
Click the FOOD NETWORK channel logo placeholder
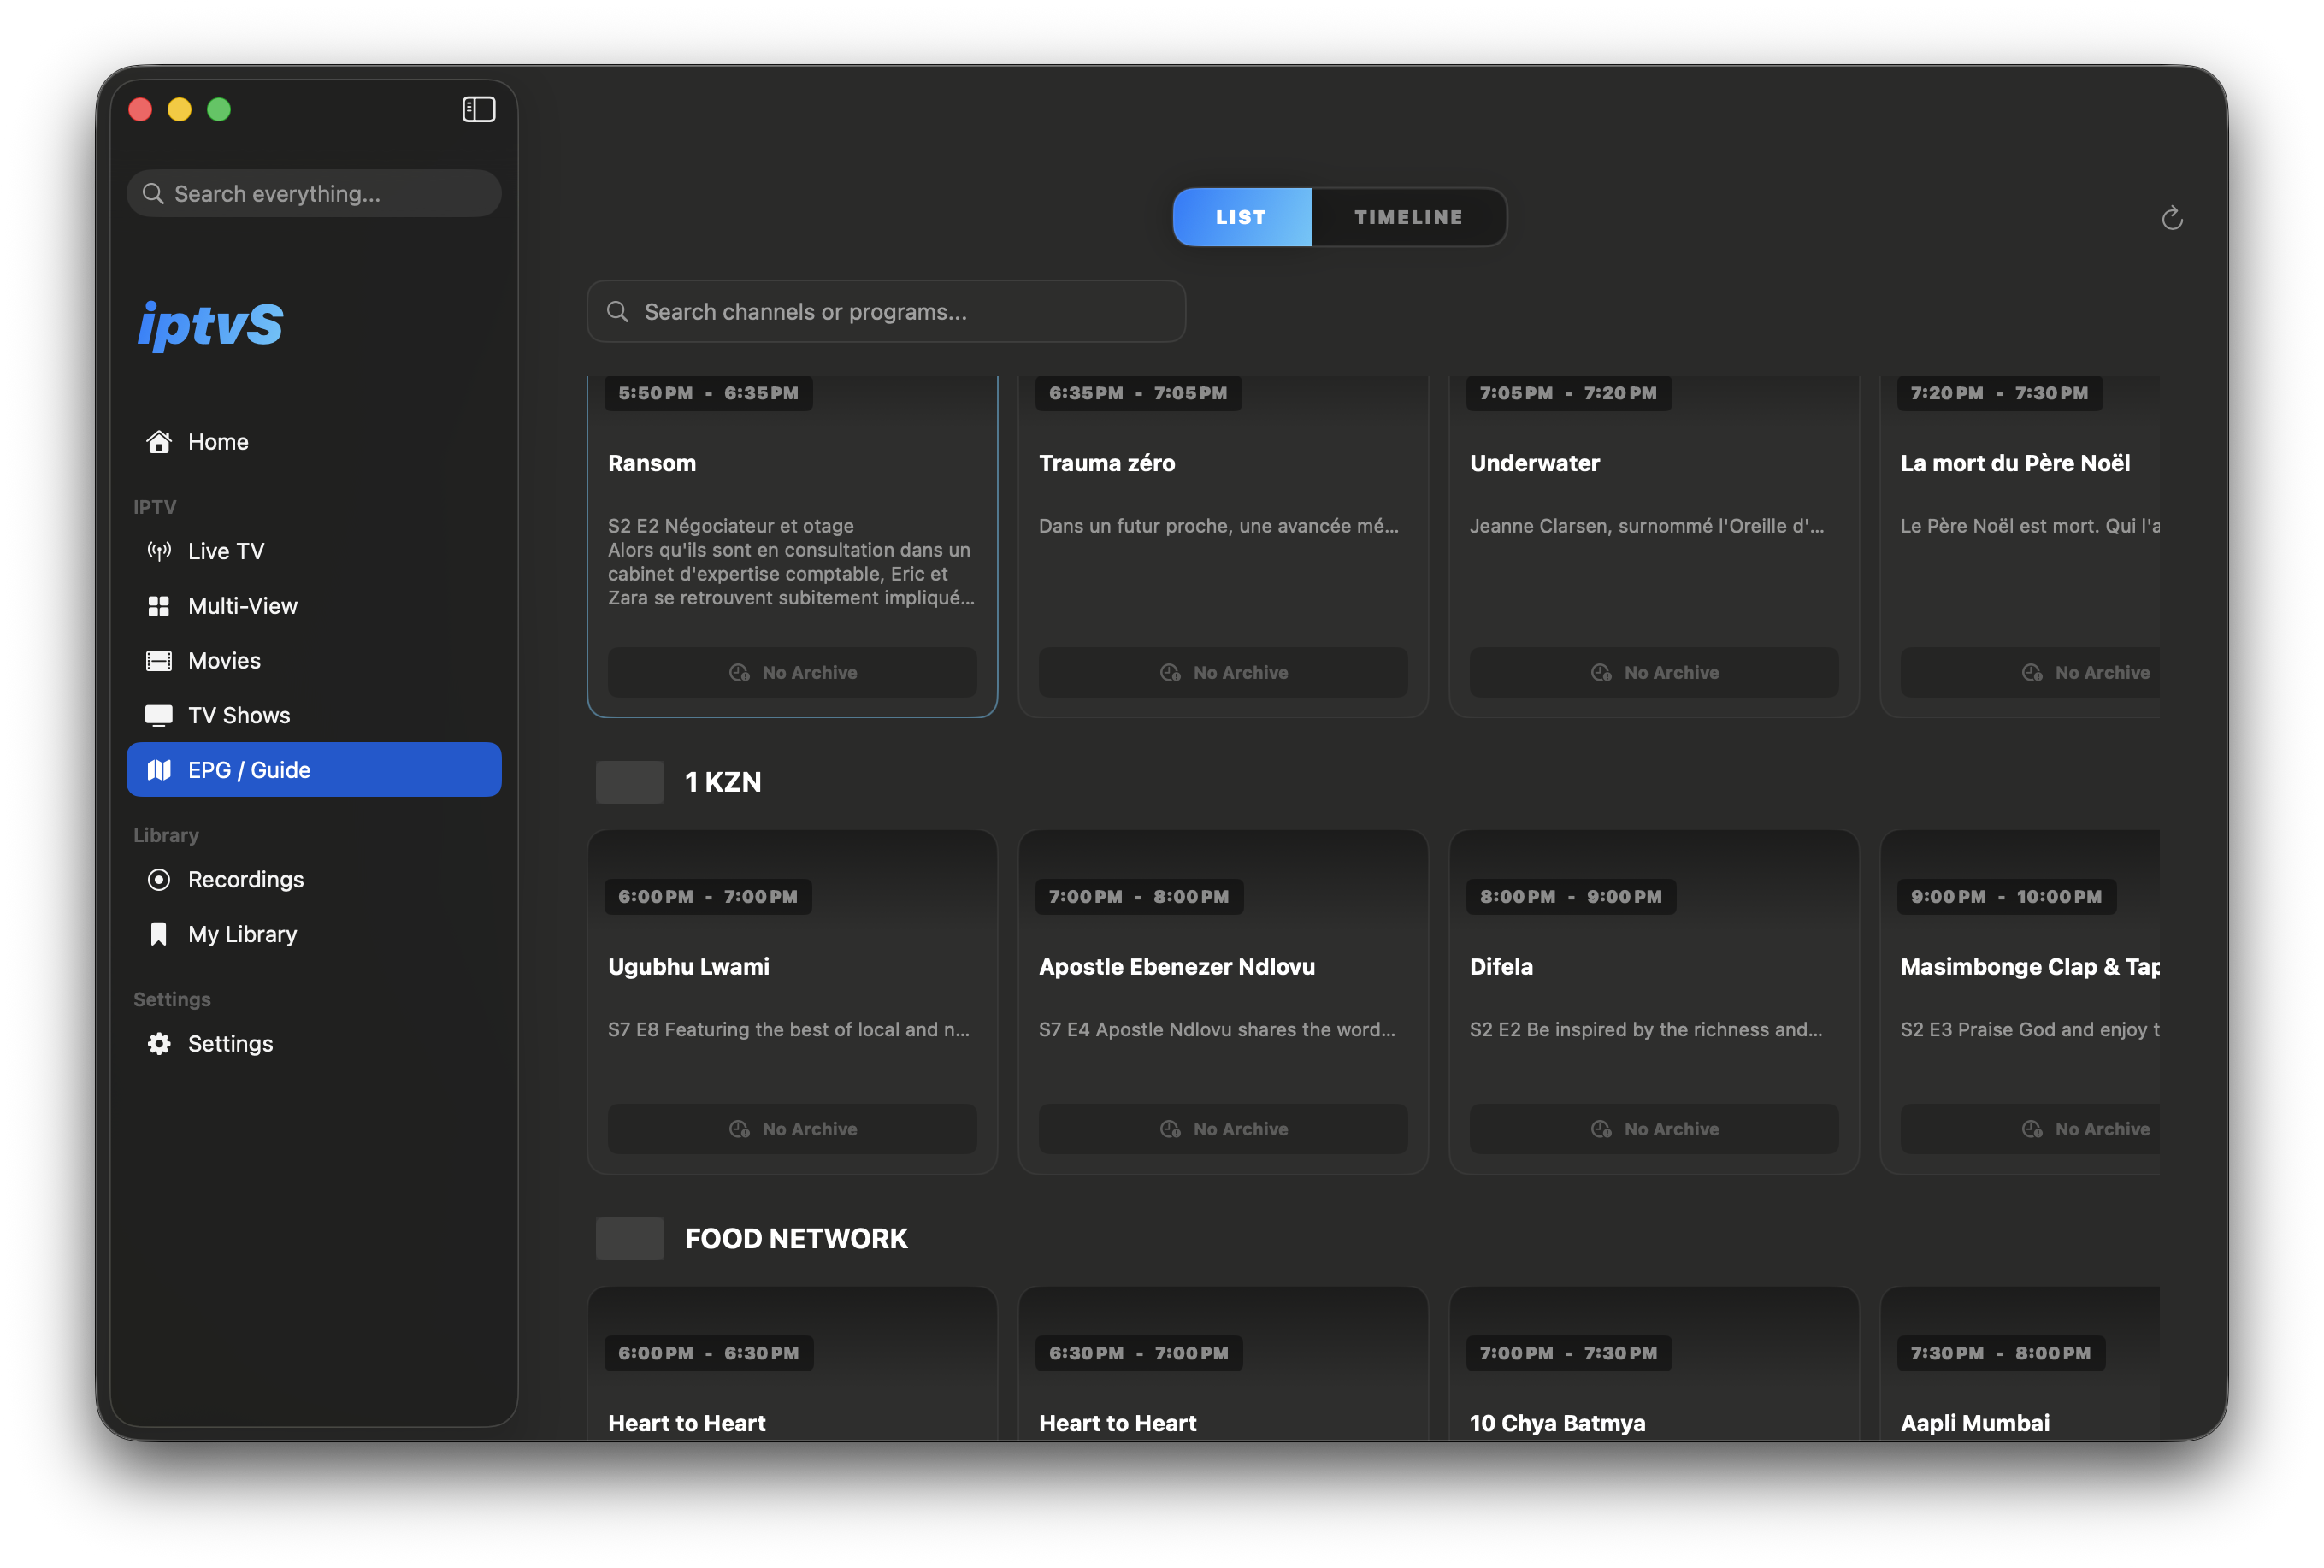[630, 1238]
